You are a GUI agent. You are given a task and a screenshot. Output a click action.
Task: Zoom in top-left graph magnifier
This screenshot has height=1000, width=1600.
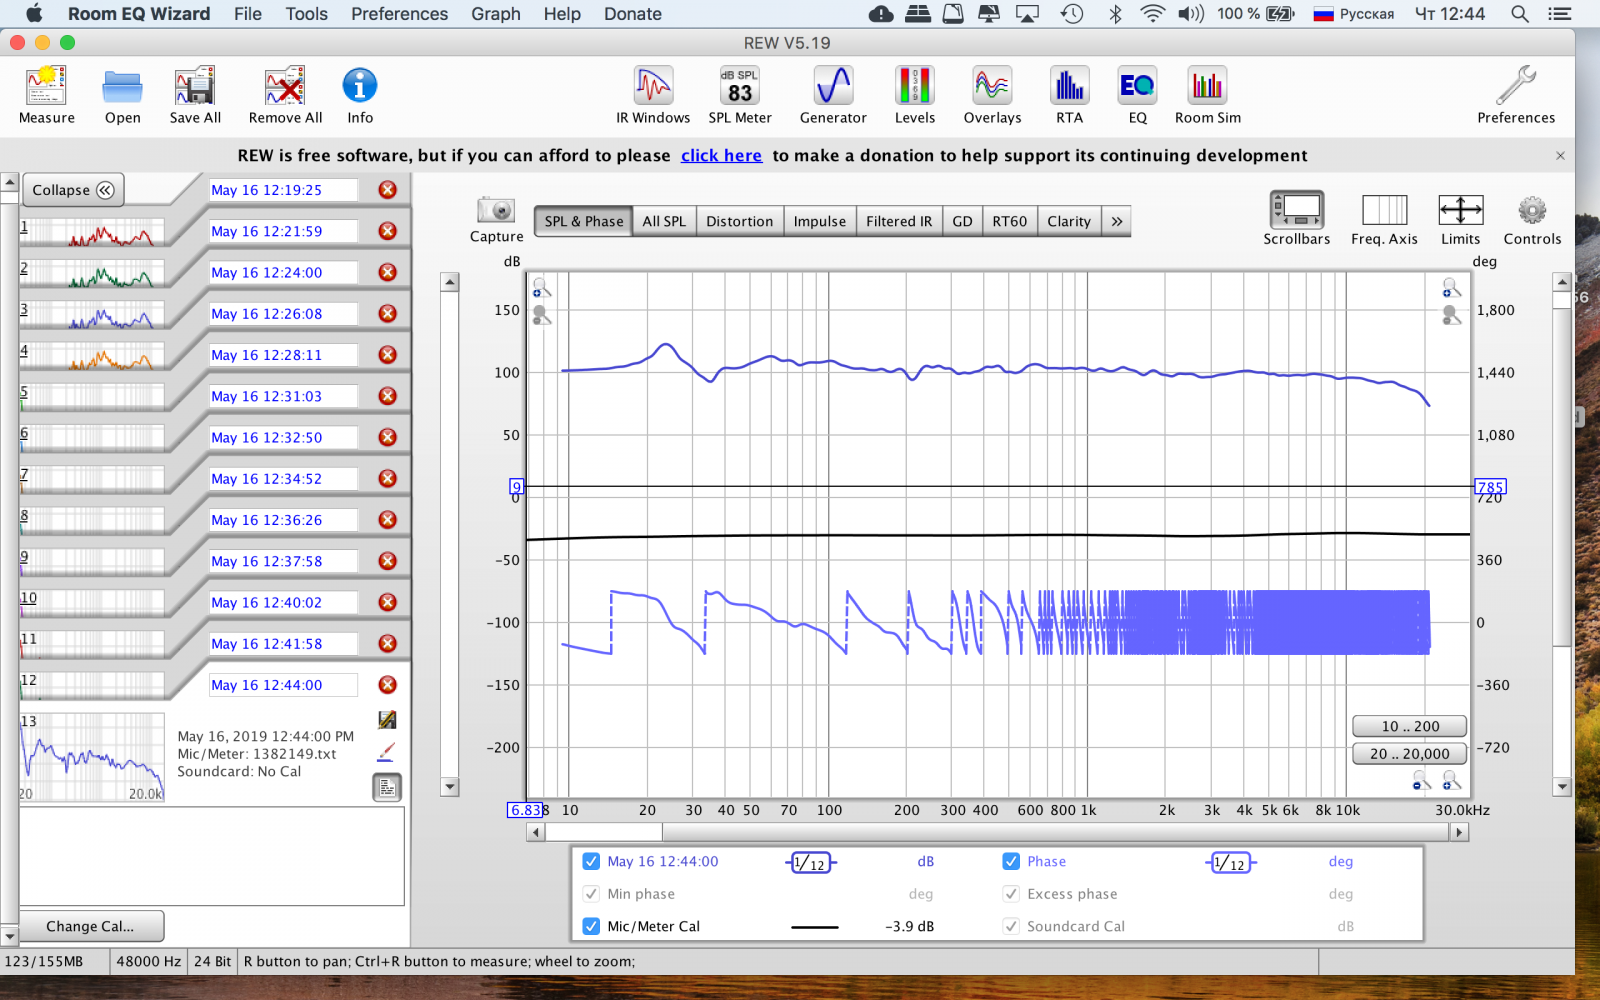pyautogui.click(x=541, y=288)
